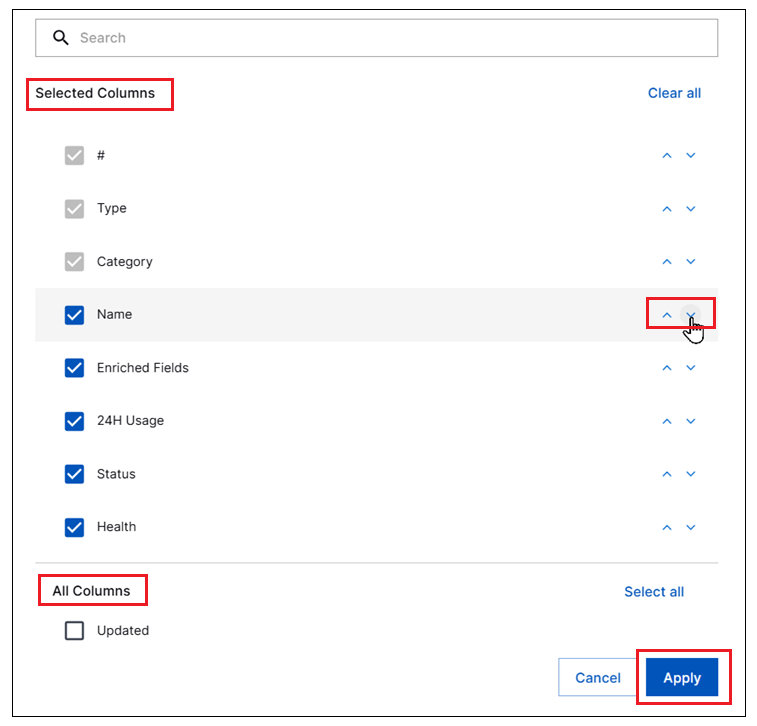Move the Category column down
The image size is (757, 726).
pos(691,262)
